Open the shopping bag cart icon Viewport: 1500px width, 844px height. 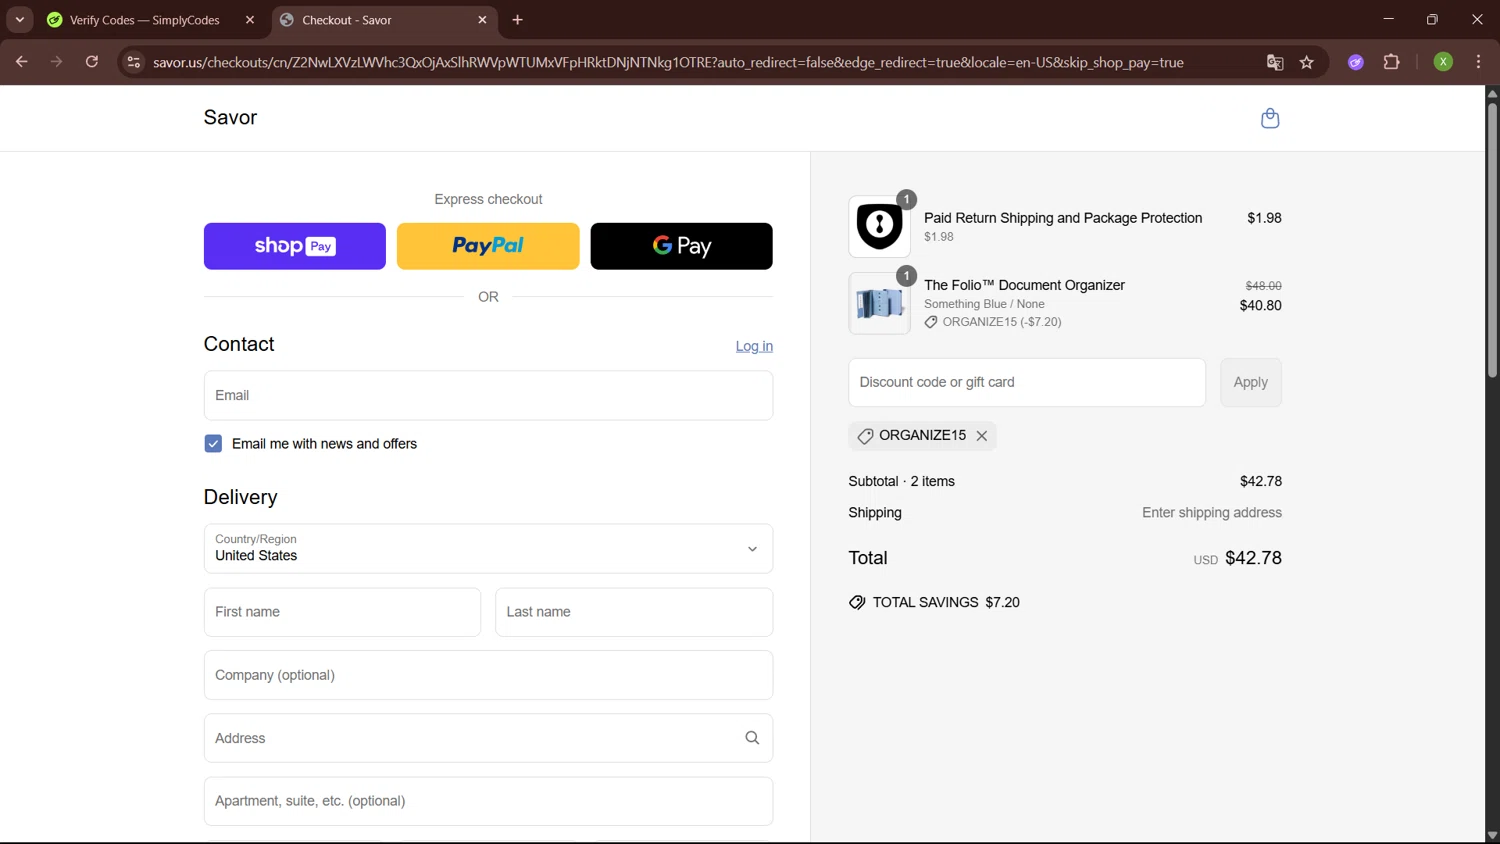1270,118
